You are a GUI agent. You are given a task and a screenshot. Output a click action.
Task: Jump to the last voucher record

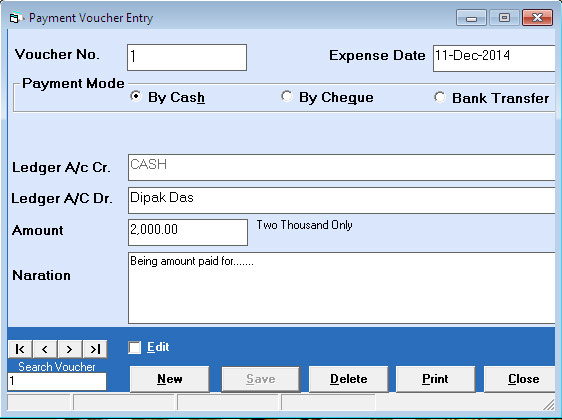[x=95, y=349]
